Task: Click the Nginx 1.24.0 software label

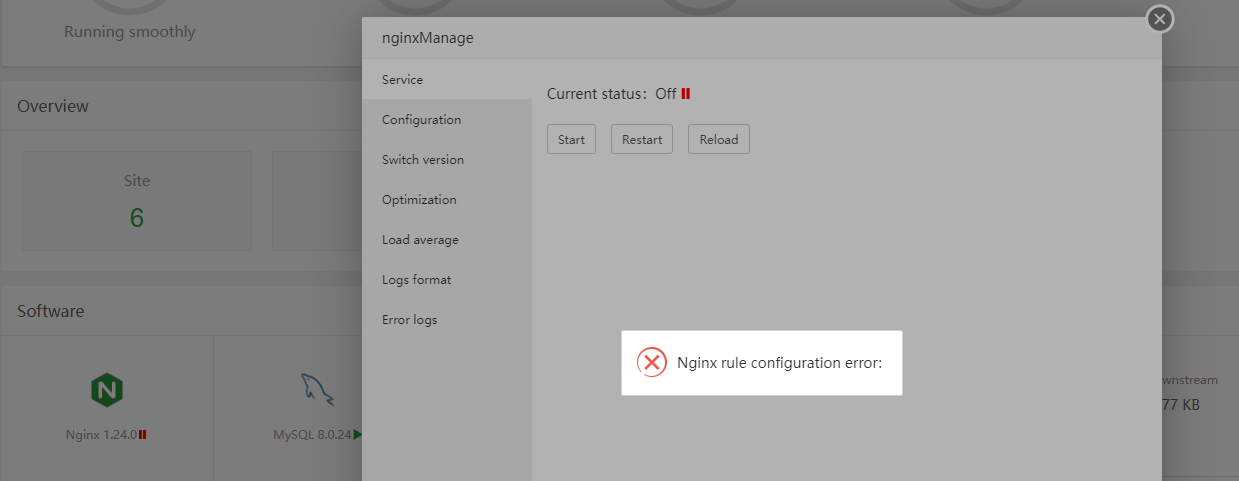Action: pyautogui.click(x=101, y=435)
